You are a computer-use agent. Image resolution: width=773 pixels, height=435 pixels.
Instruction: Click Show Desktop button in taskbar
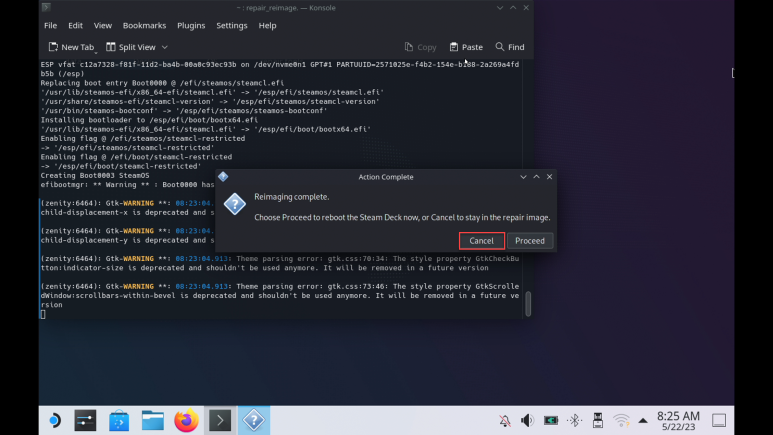(719, 420)
